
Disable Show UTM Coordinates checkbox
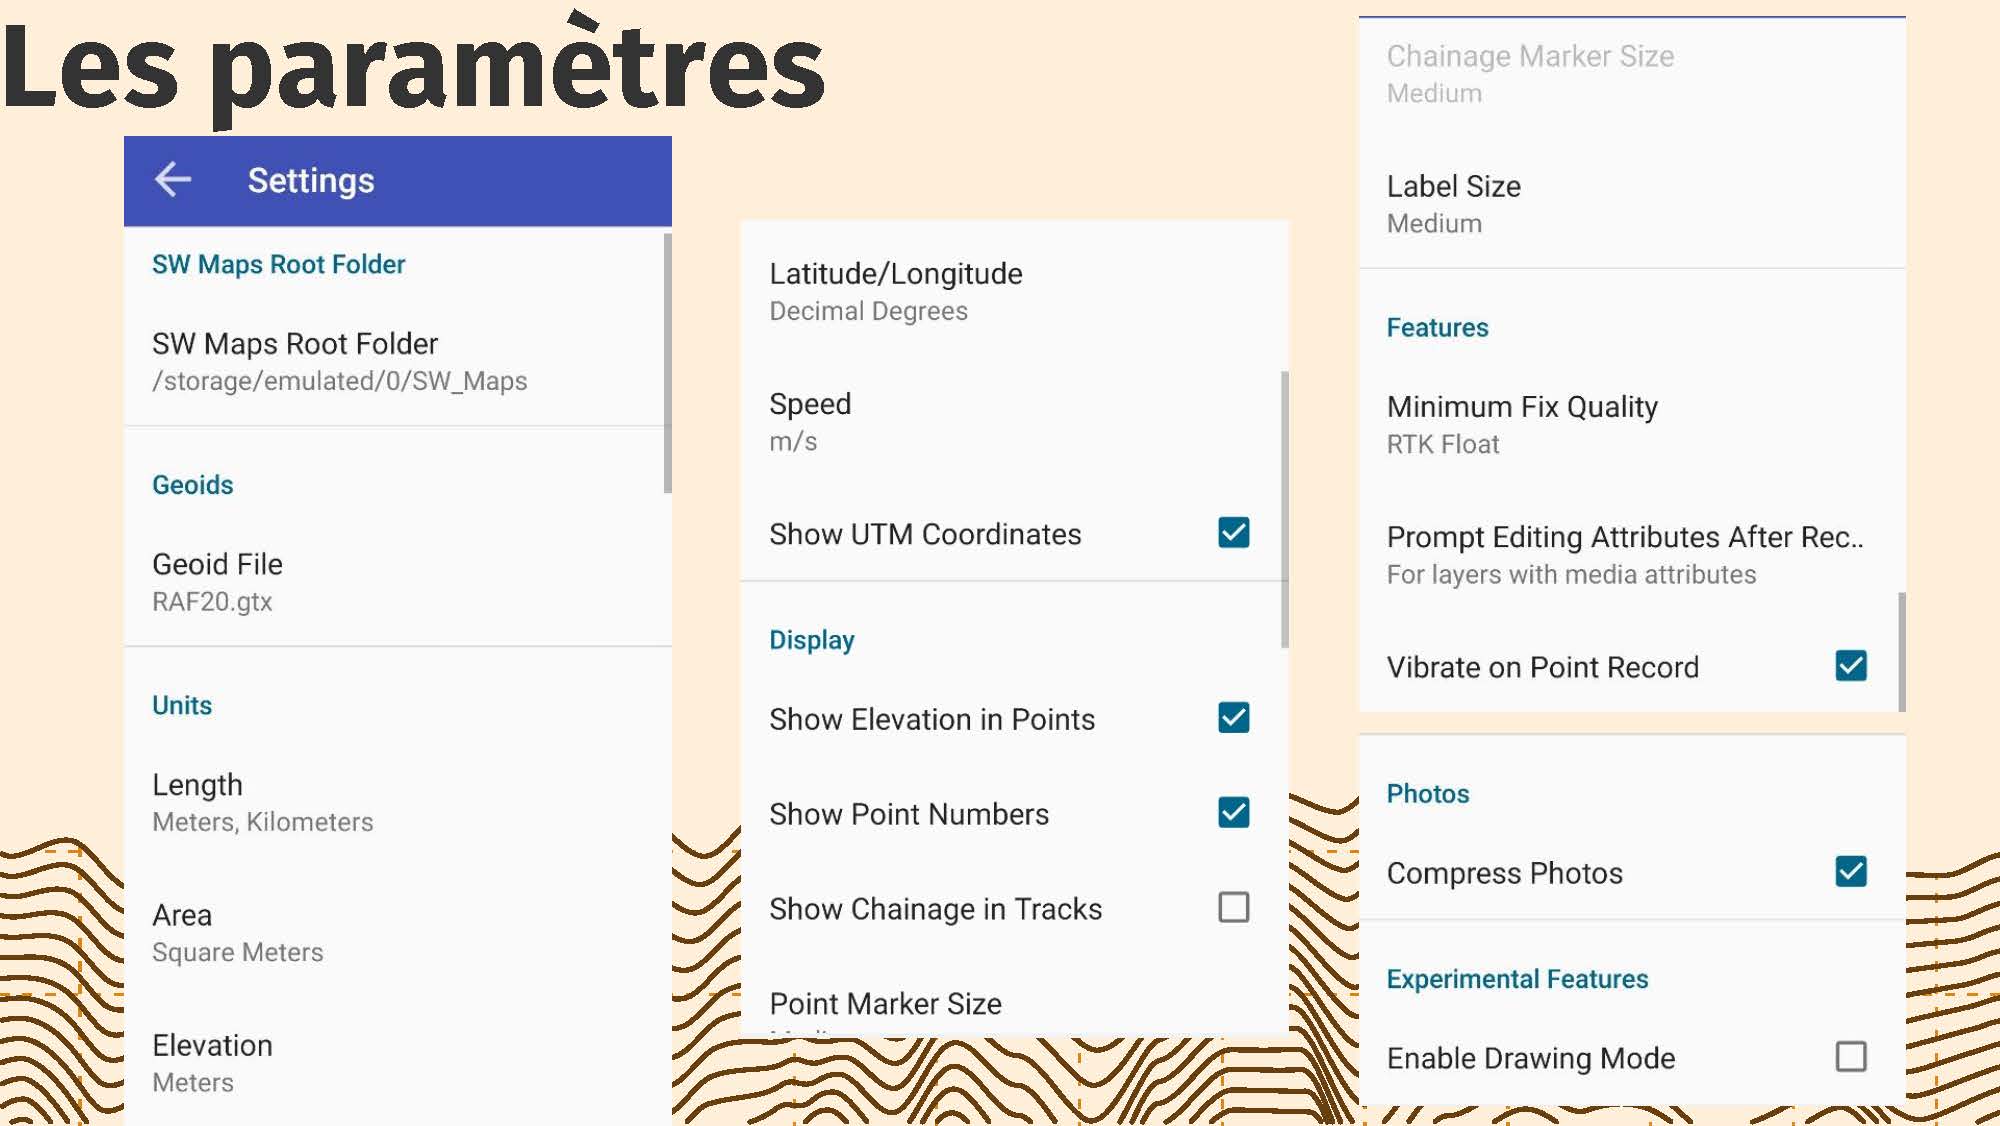(1233, 533)
